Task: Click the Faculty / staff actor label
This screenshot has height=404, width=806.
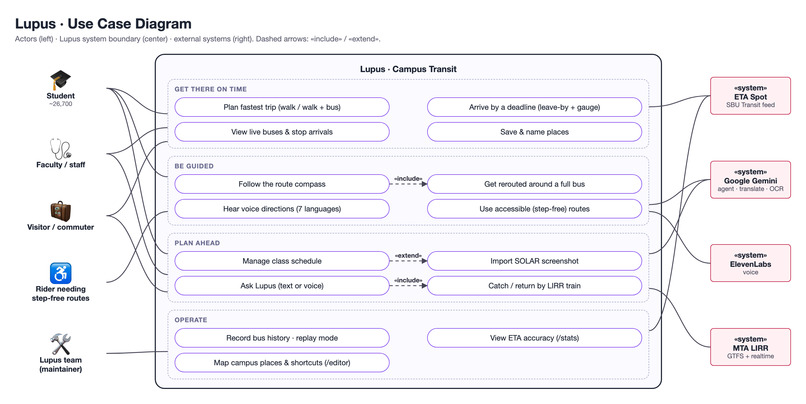Action: 61,164
